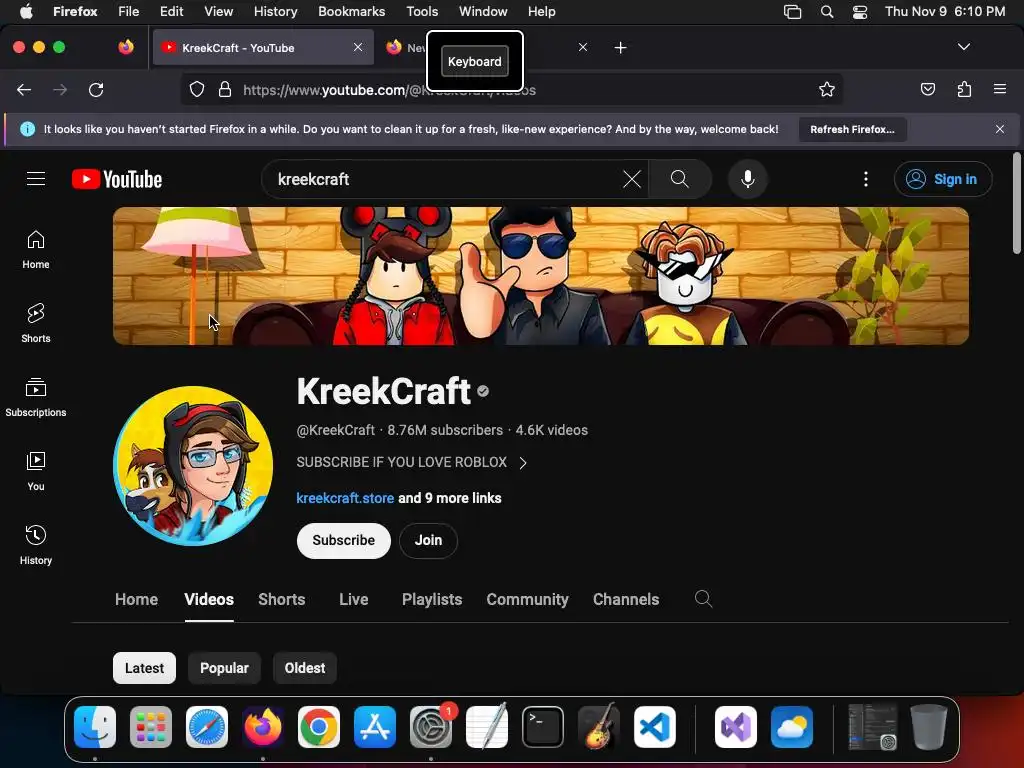1024x768 pixels.
Task: Start voice search with microphone
Action: coord(748,179)
